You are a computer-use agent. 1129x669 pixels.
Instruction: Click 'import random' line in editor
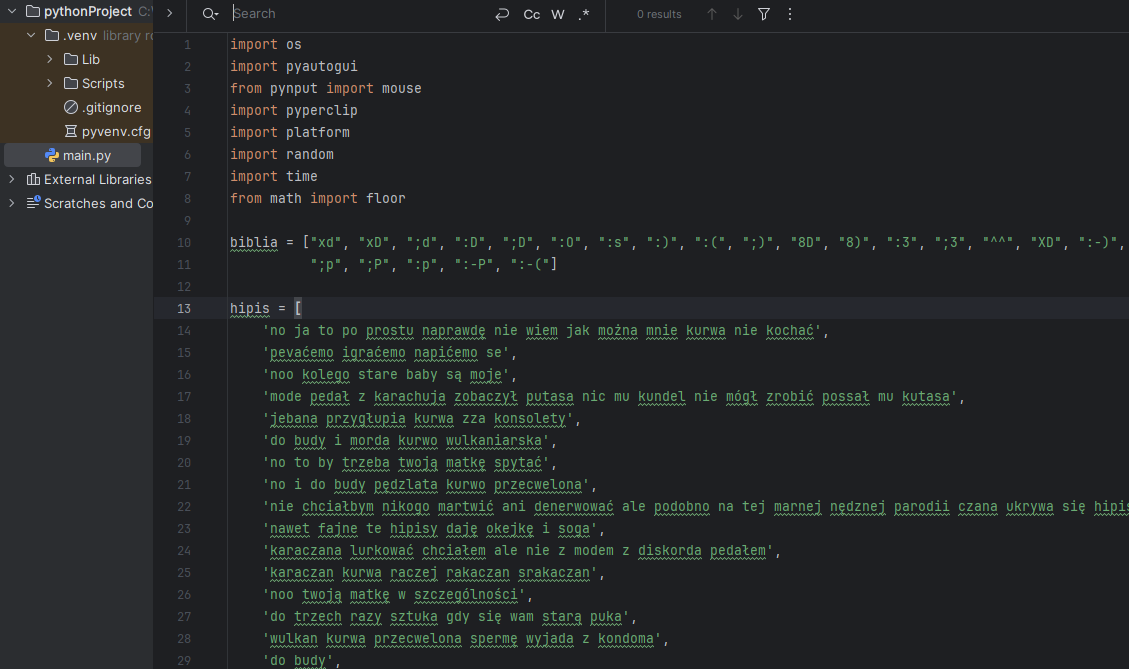point(282,155)
